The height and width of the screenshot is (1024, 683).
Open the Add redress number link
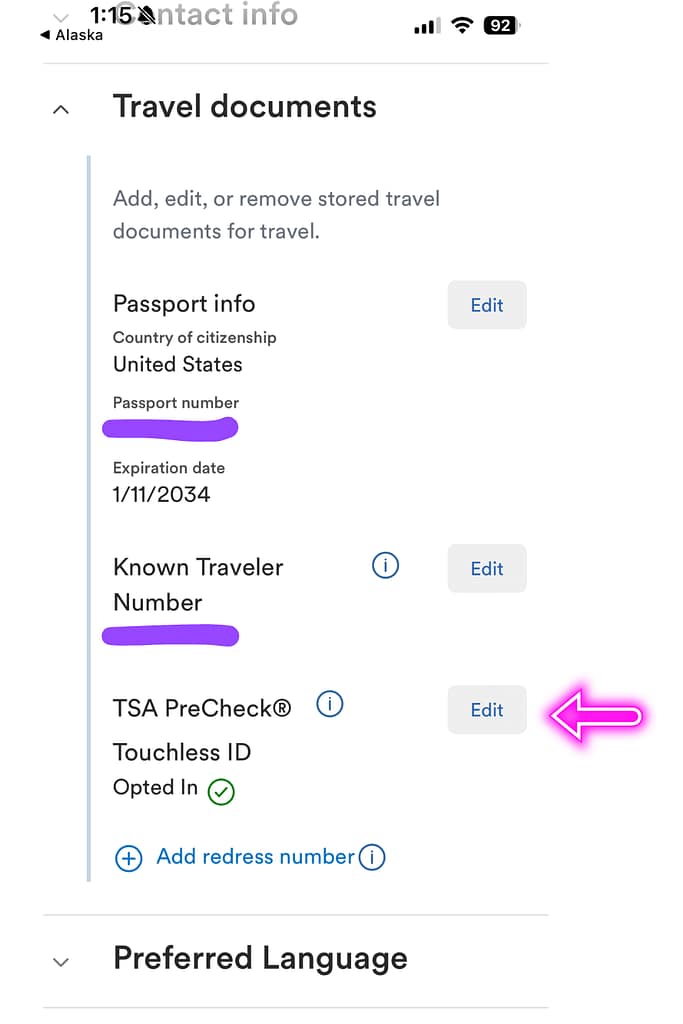(255, 857)
